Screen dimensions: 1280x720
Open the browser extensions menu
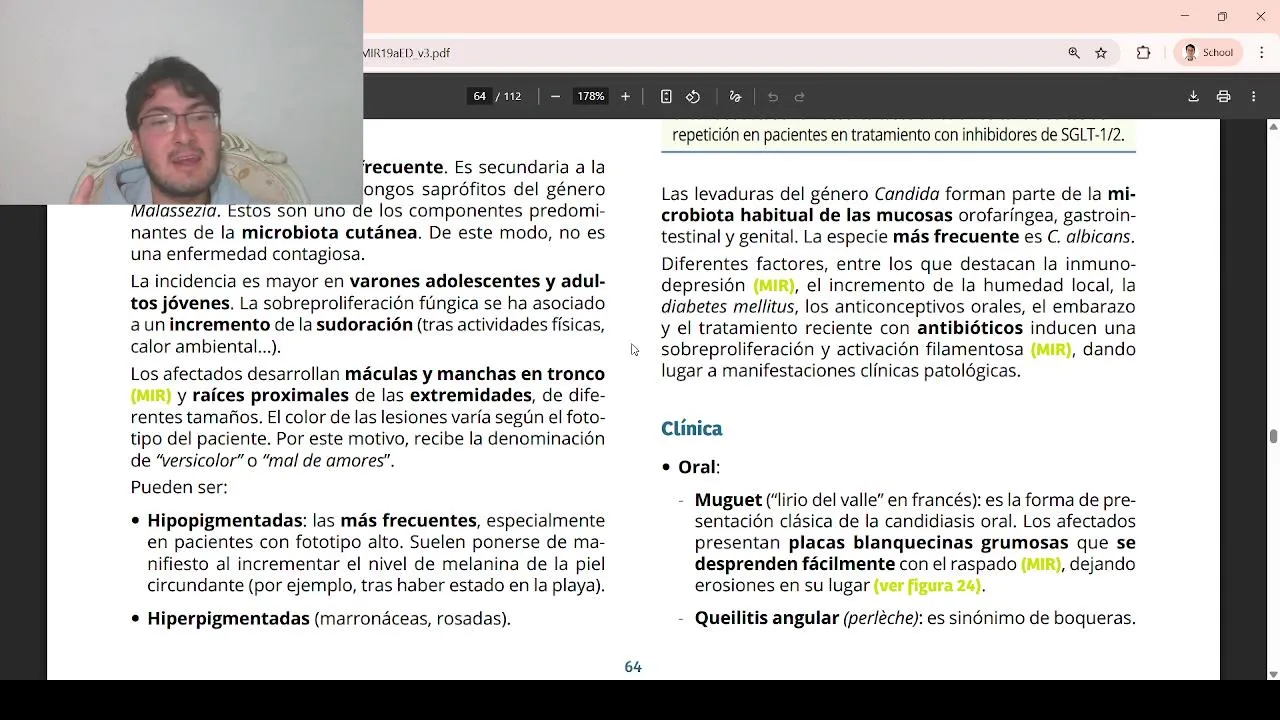tap(1143, 53)
